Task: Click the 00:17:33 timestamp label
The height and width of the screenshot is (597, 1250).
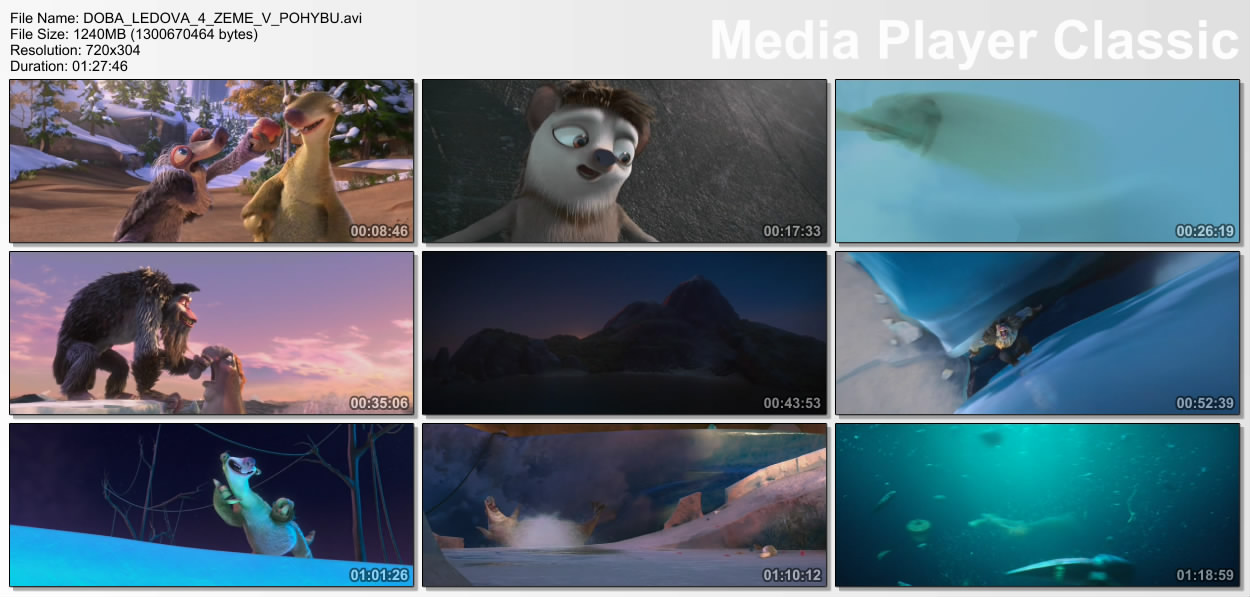Action: (x=792, y=232)
